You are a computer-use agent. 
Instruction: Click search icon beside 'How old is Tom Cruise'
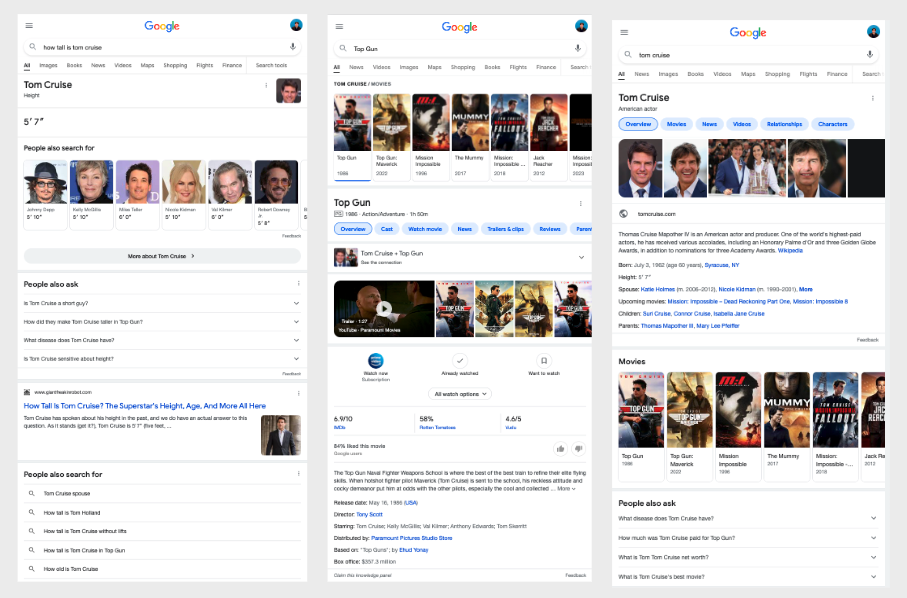[x=32, y=569]
